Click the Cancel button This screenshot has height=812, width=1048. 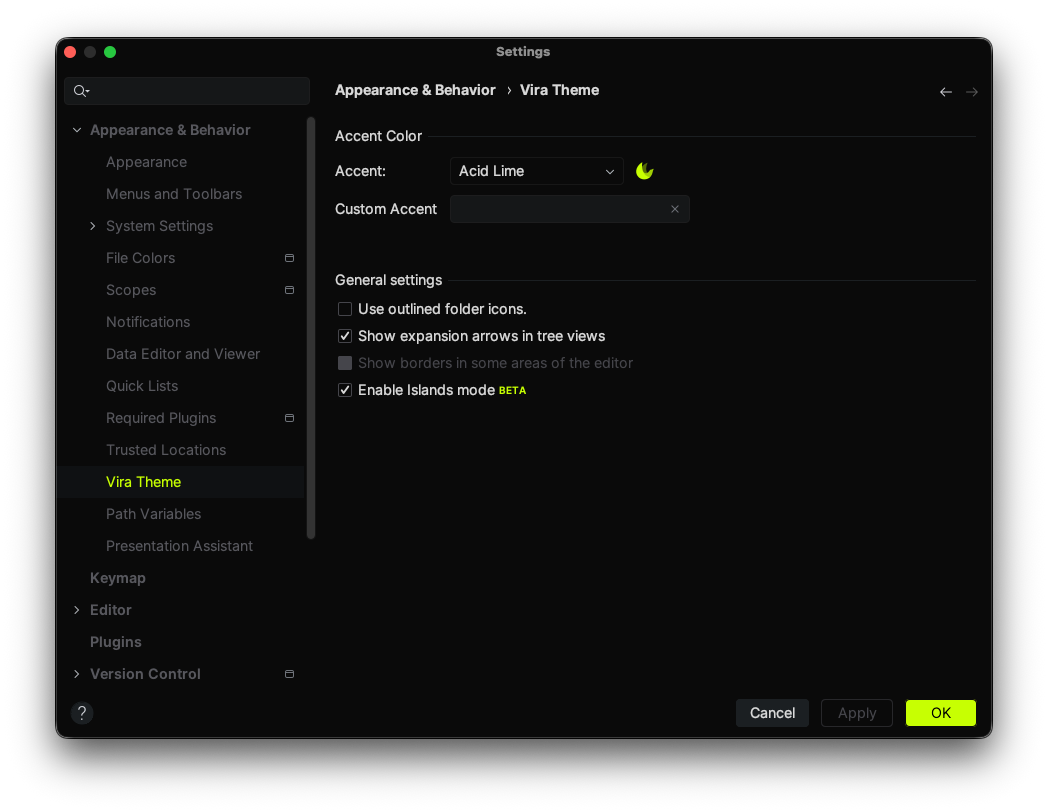(772, 713)
